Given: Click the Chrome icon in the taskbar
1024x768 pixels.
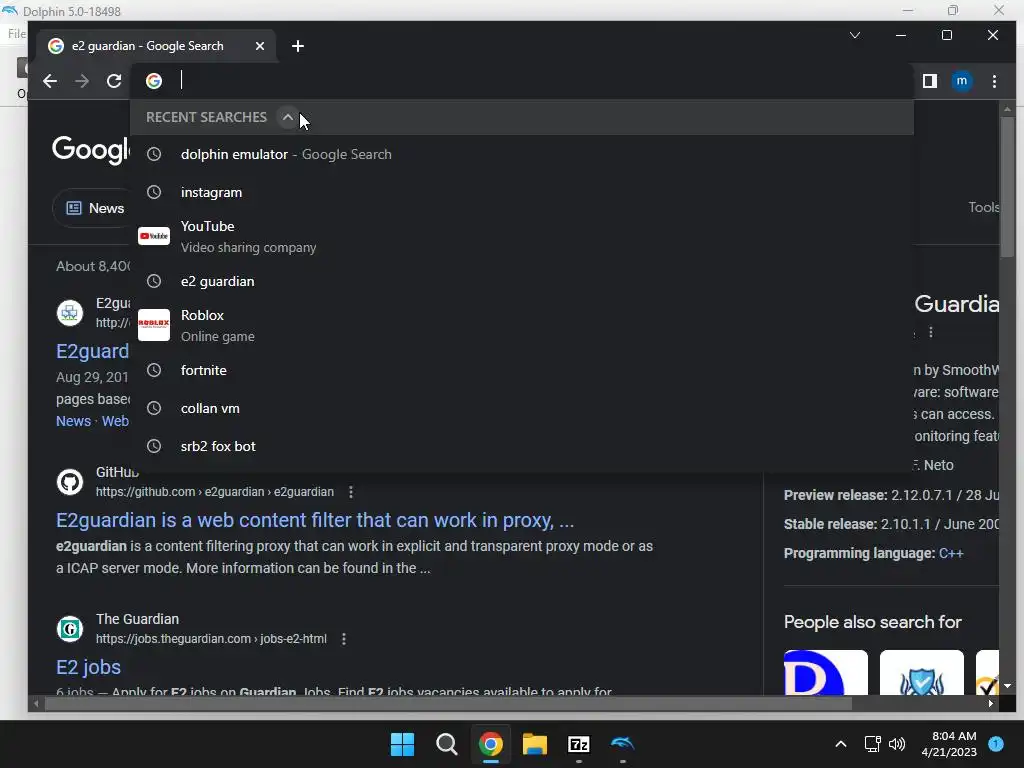Looking at the screenshot, I should [x=490, y=744].
